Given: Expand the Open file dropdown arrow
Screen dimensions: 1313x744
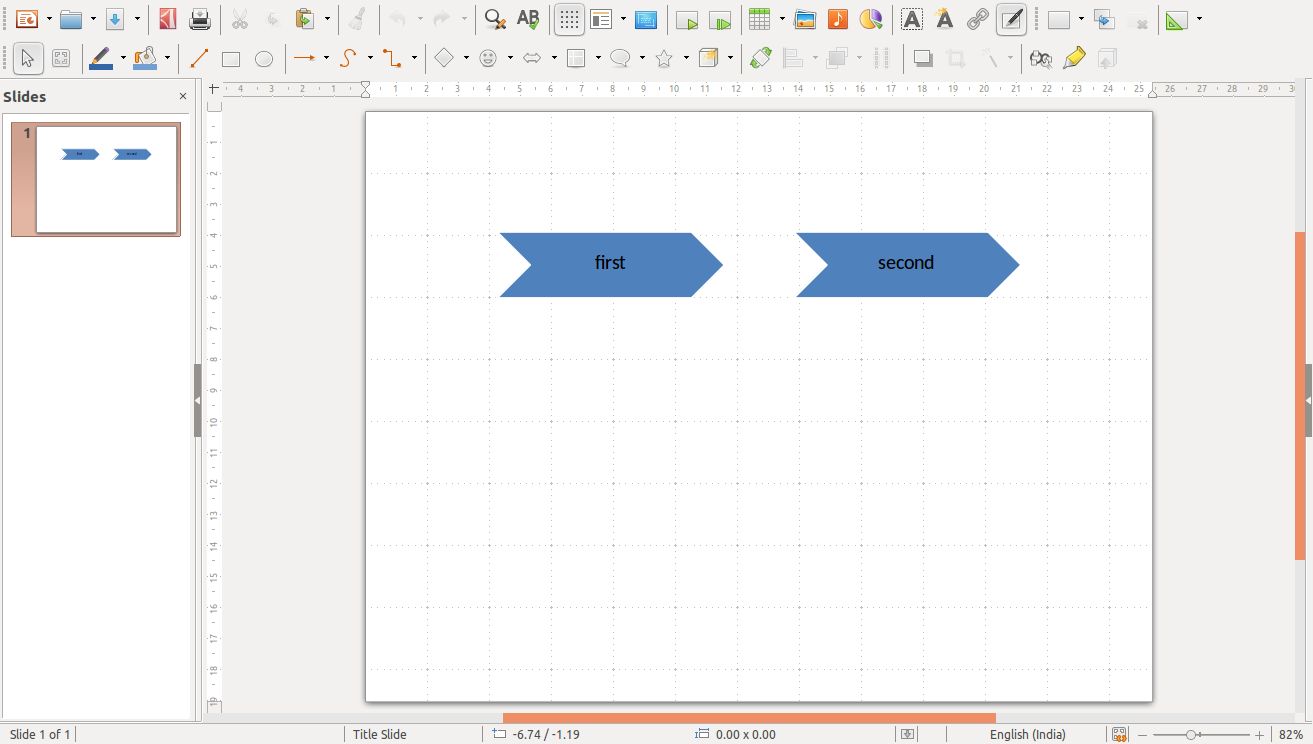Looking at the screenshot, I should click(93, 19).
